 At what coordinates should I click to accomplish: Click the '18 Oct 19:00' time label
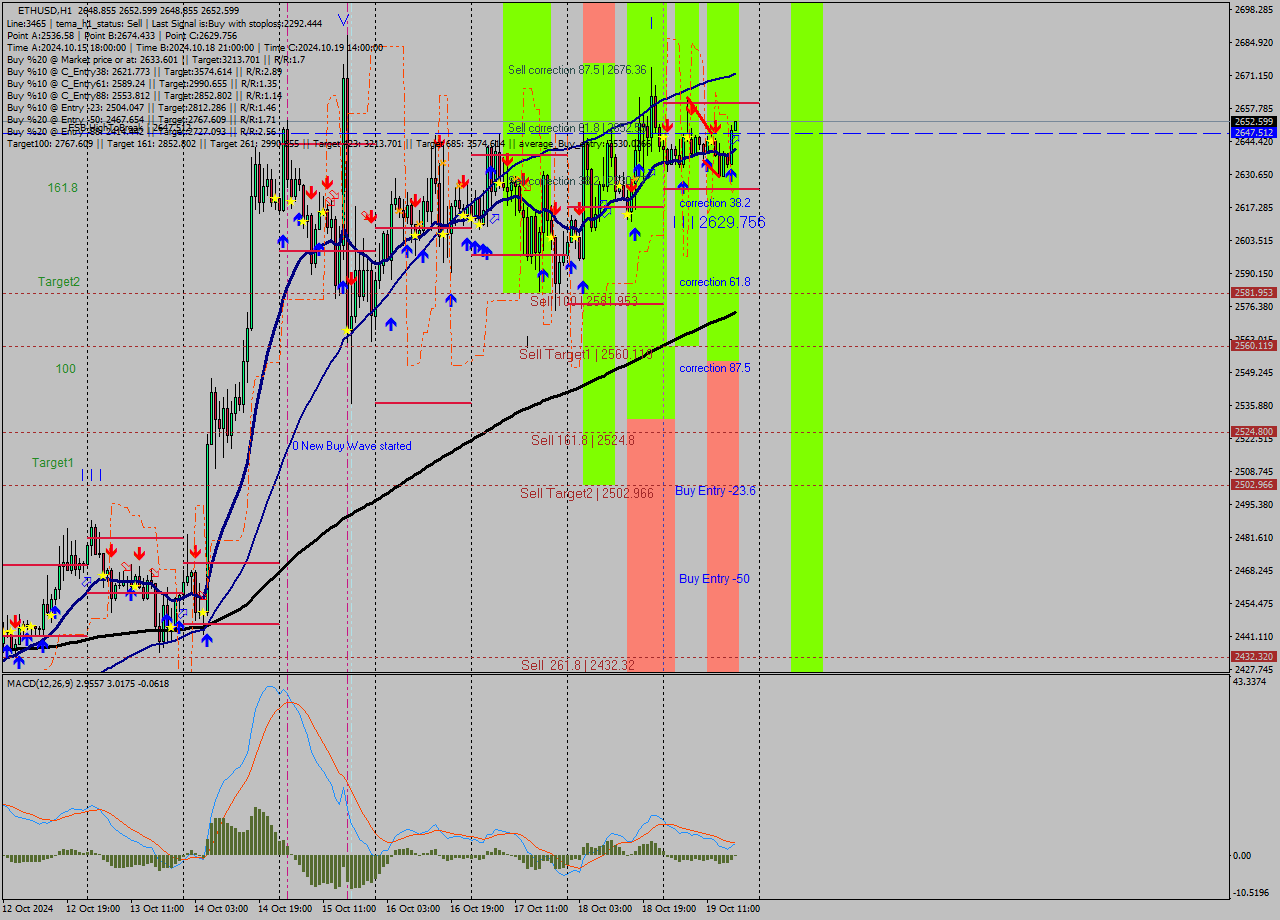pos(669,909)
